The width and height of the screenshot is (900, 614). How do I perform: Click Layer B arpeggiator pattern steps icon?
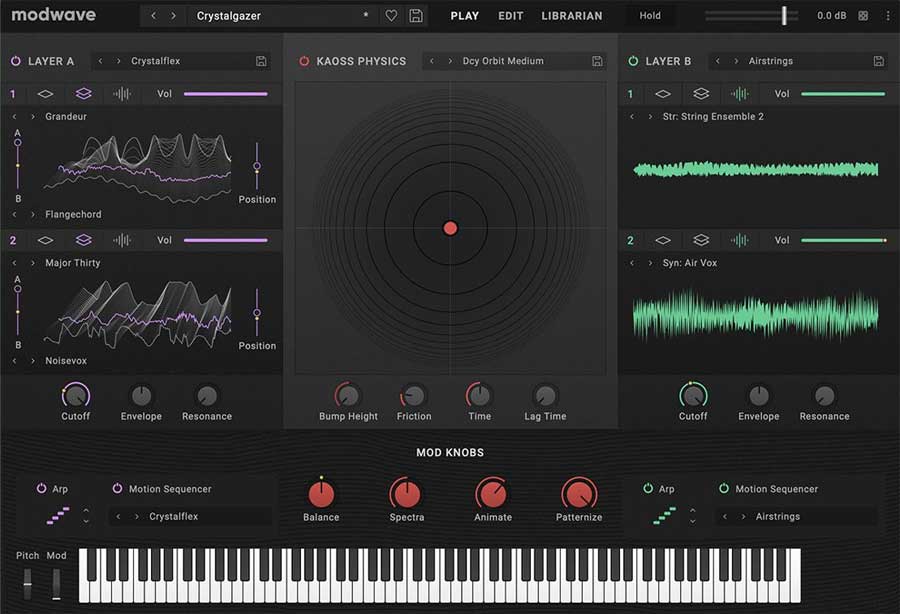[665, 515]
